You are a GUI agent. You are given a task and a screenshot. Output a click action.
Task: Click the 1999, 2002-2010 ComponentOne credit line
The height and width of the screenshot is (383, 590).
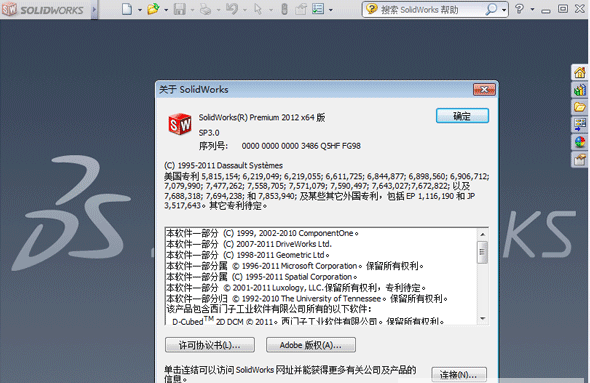tap(263, 233)
